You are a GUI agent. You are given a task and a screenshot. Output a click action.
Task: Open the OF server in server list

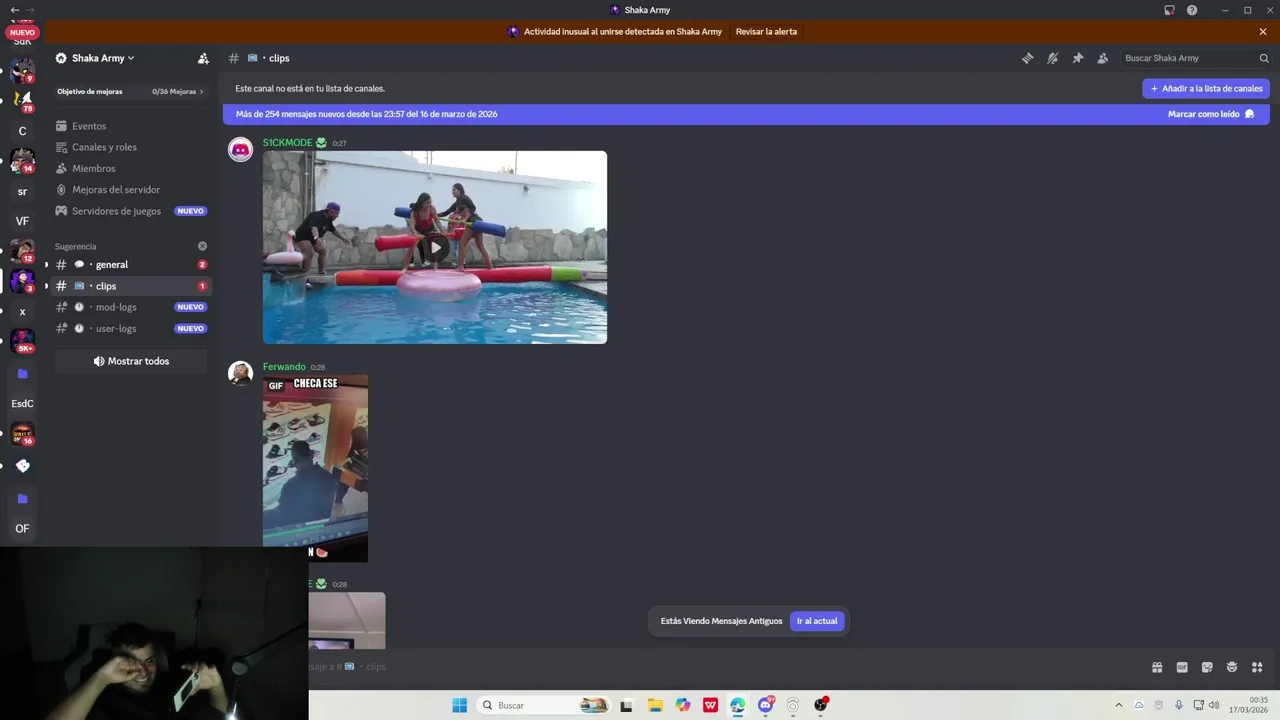[22, 528]
